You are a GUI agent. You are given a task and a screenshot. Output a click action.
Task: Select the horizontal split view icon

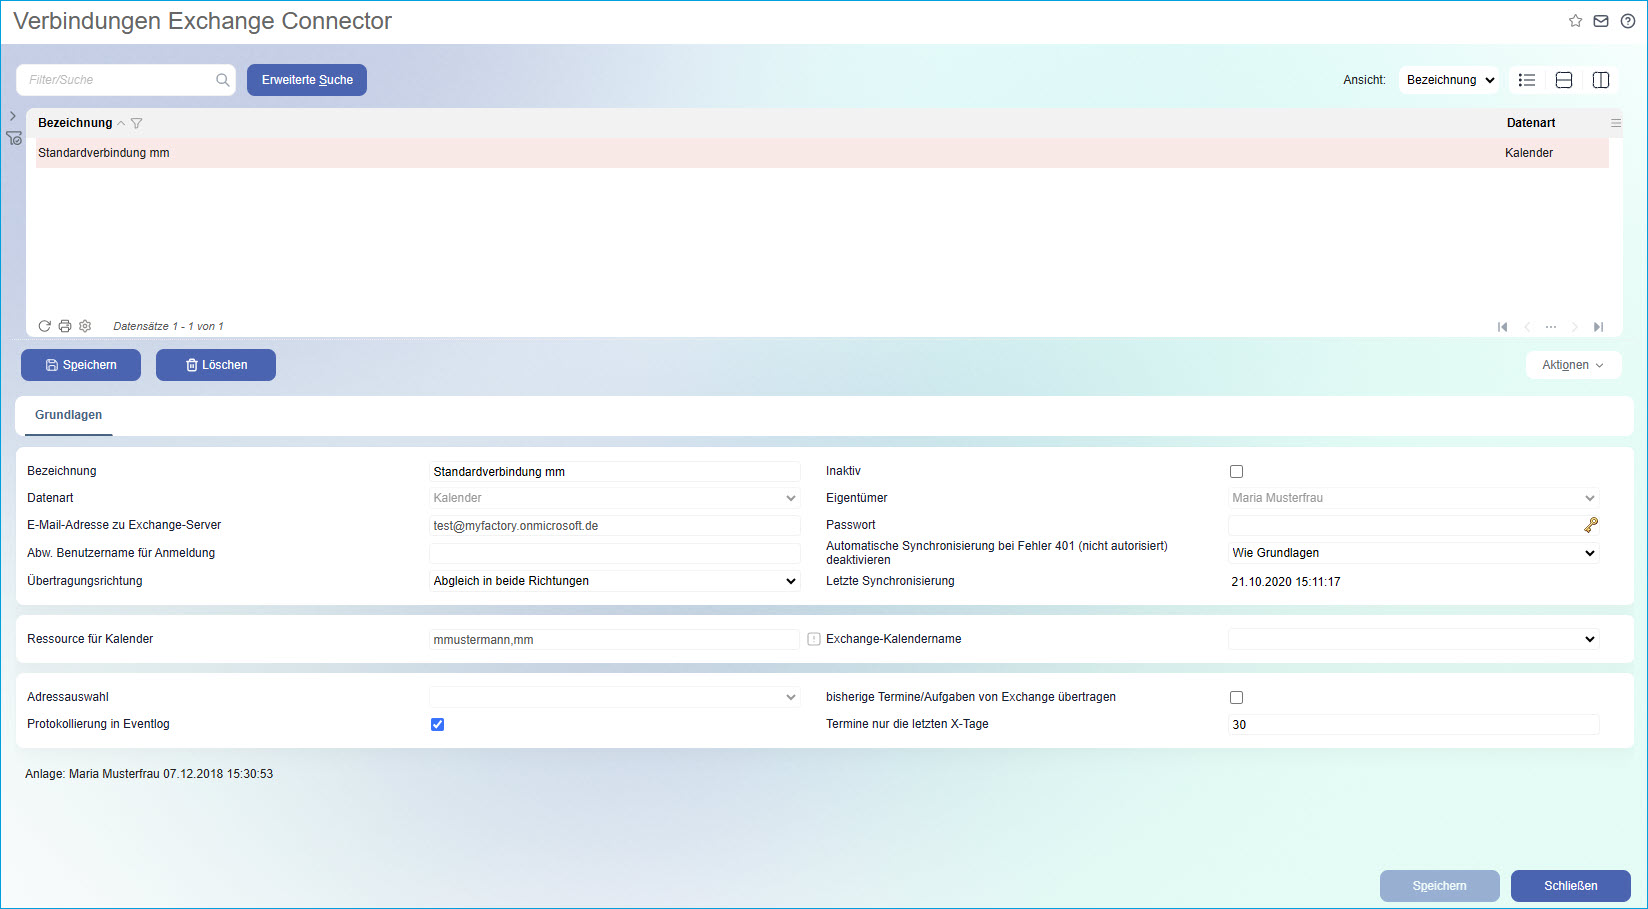1564,80
